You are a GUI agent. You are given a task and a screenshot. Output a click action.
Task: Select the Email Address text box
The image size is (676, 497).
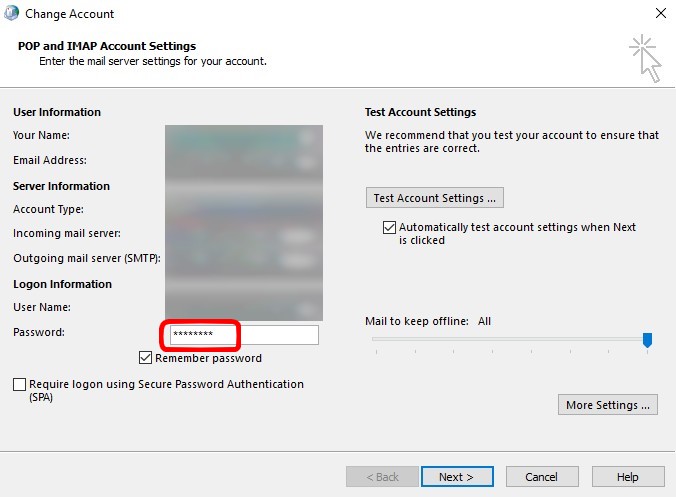pyautogui.click(x=242, y=160)
